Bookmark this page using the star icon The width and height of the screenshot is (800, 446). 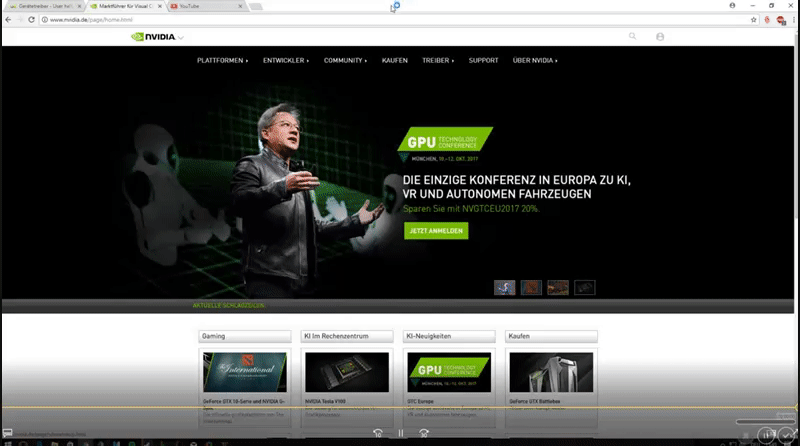pos(754,19)
